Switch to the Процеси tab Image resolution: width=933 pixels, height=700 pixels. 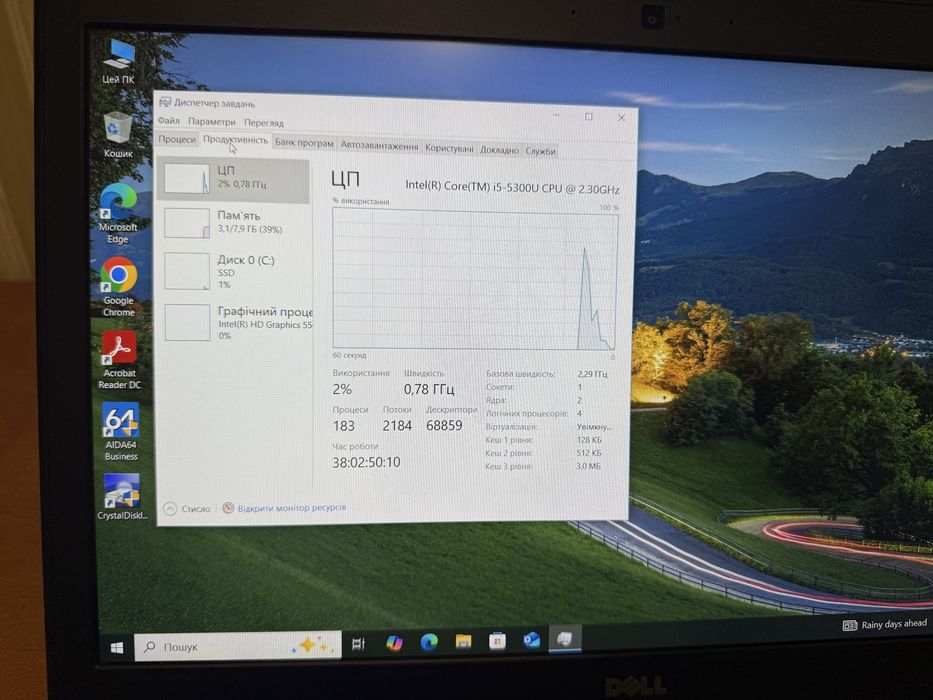click(177, 139)
